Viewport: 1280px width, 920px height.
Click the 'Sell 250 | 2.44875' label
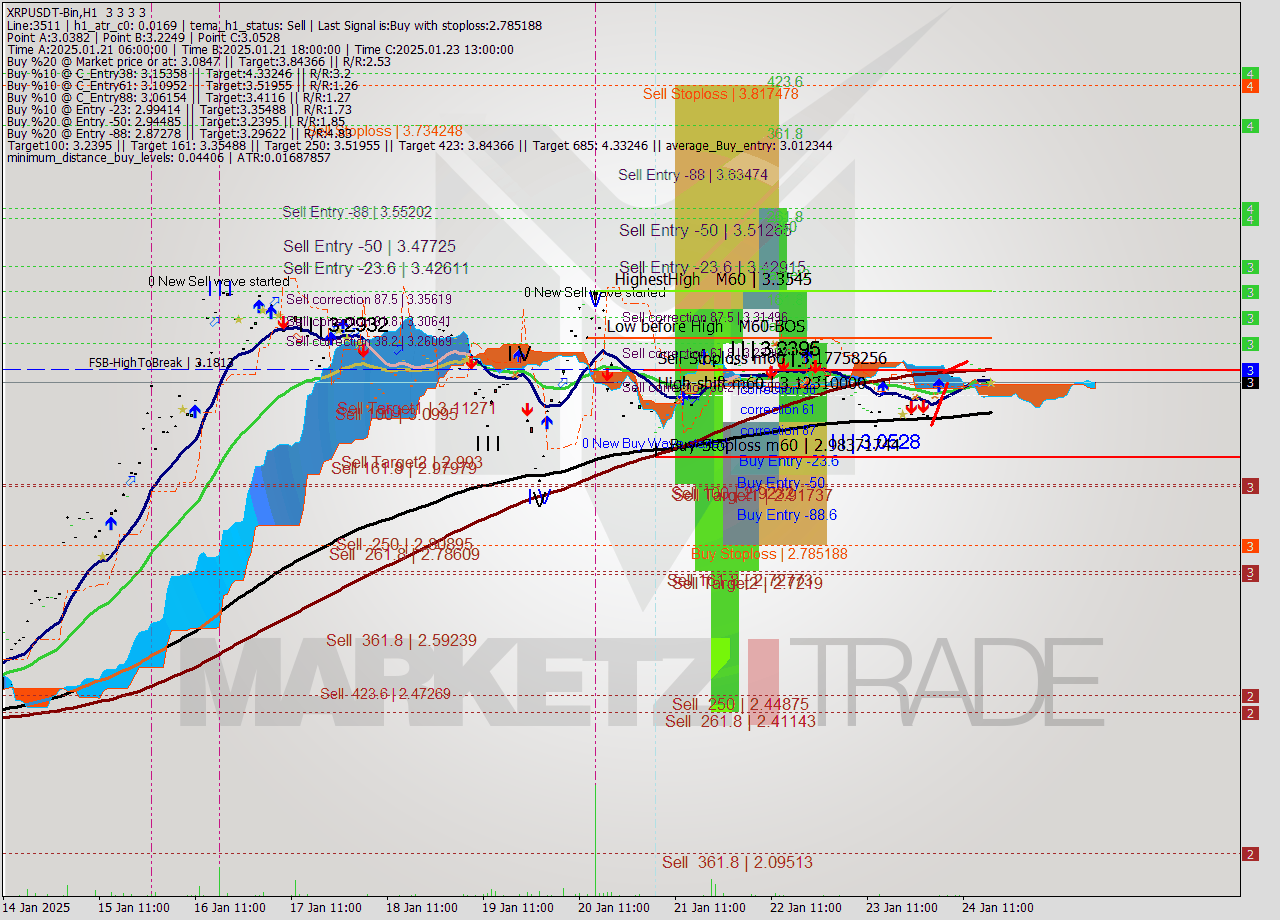click(740, 705)
